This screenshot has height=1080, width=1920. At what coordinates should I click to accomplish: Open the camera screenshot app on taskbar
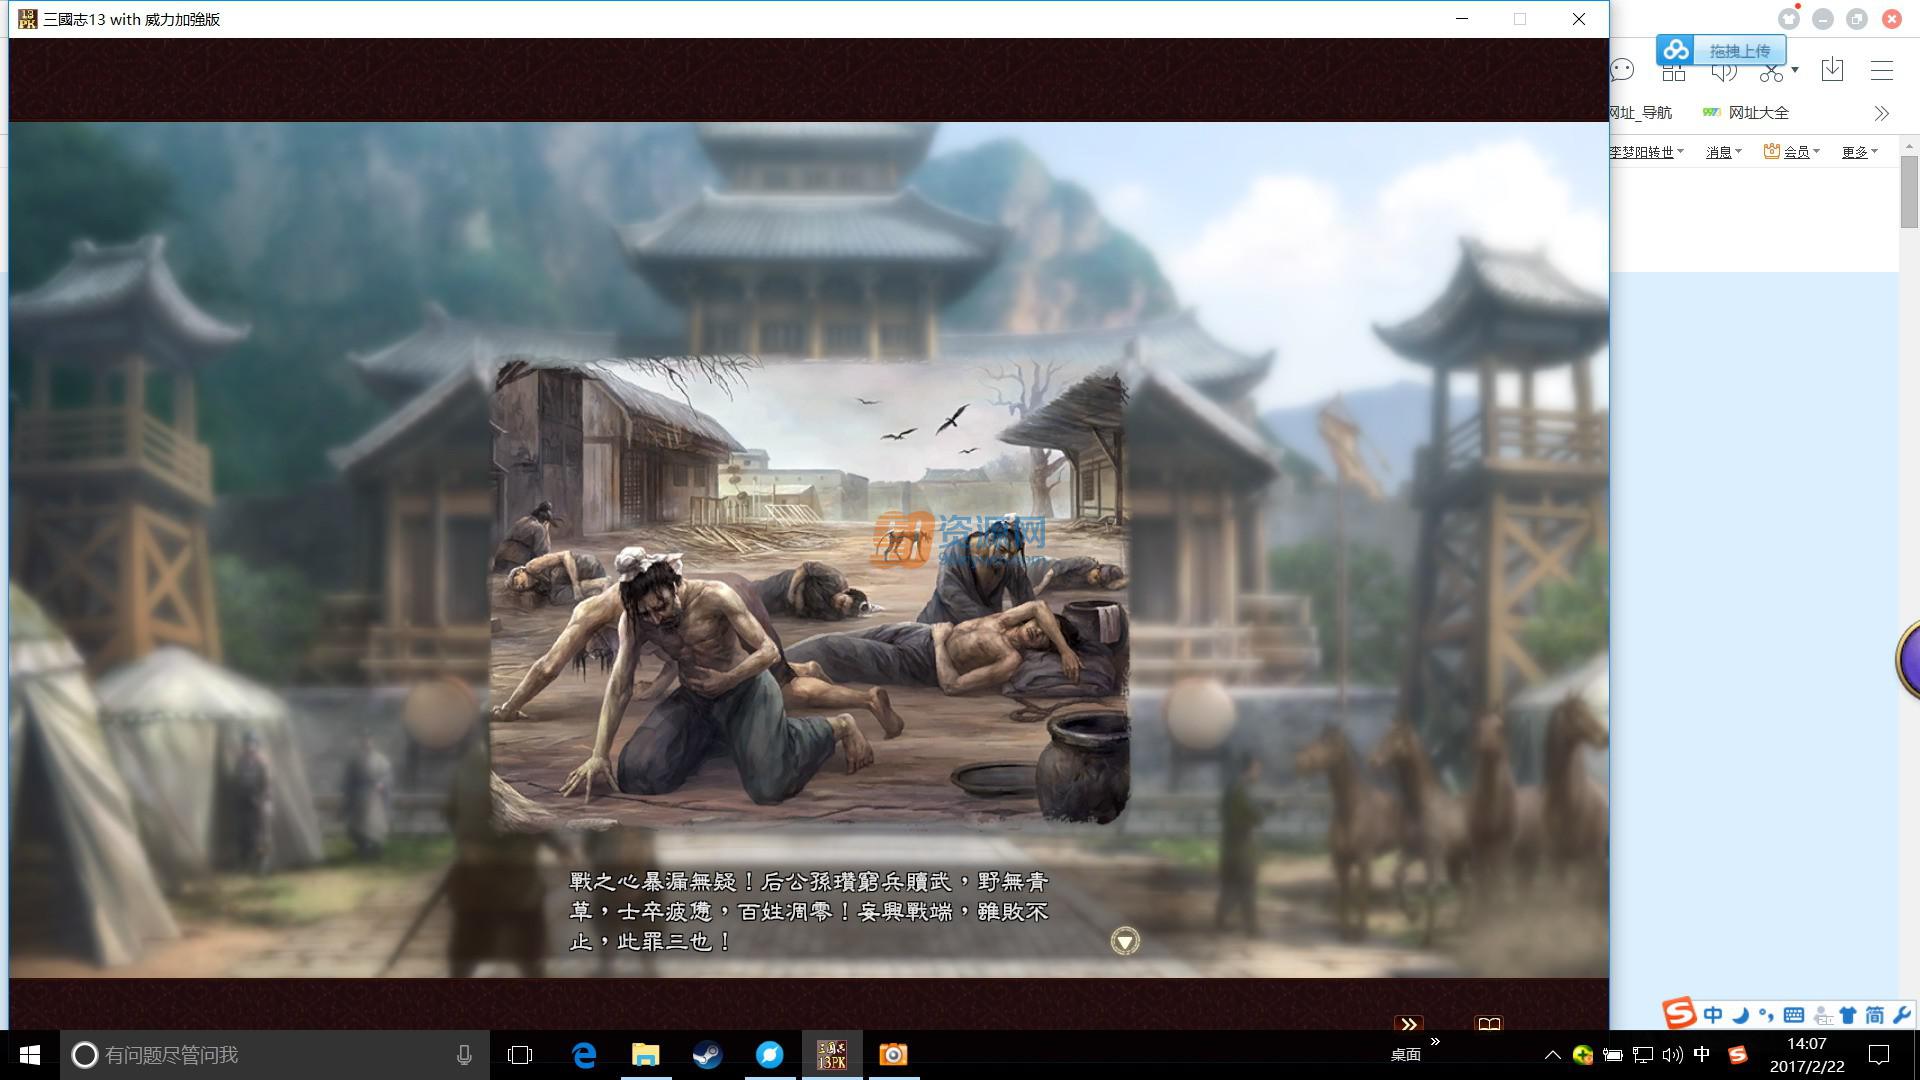(894, 1055)
